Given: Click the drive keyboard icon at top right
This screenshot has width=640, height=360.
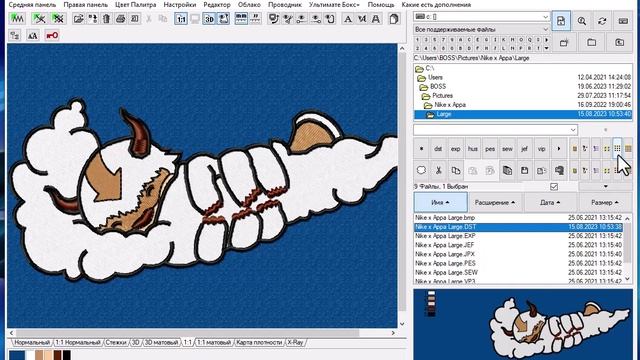Looking at the screenshot, I should pos(623,21).
